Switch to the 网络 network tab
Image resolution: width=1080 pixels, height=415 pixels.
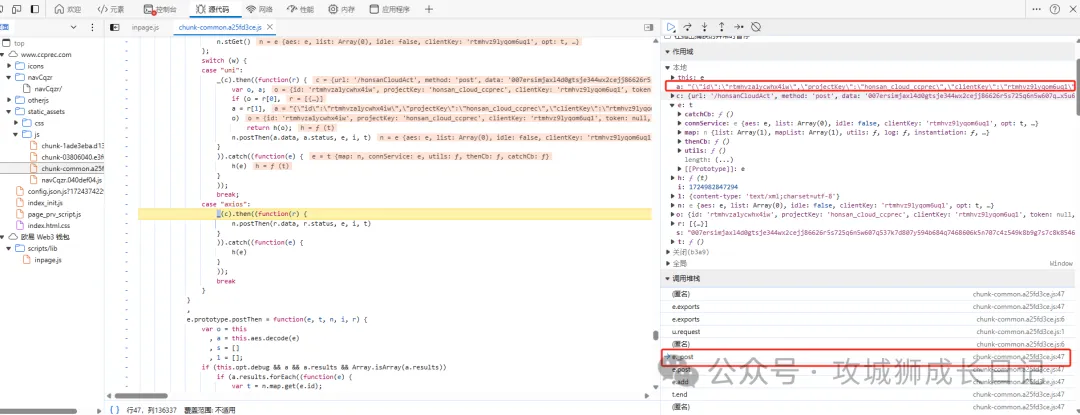click(258, 9)
